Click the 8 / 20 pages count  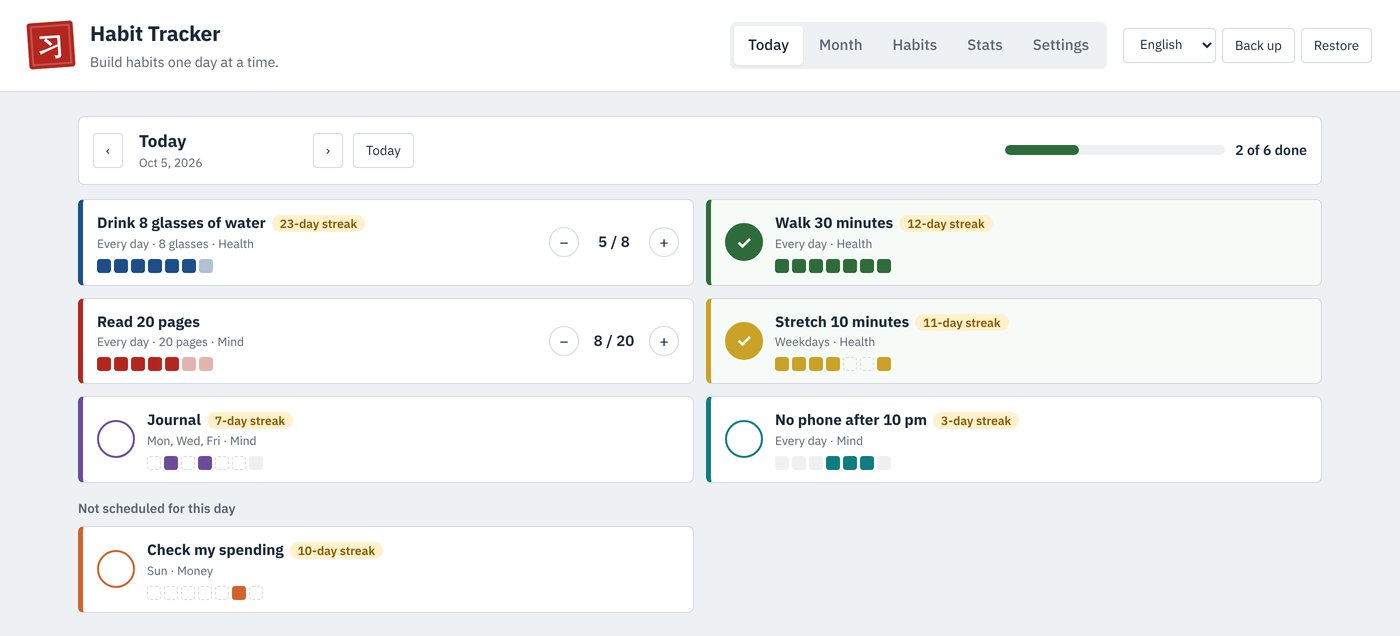(614, 341)
